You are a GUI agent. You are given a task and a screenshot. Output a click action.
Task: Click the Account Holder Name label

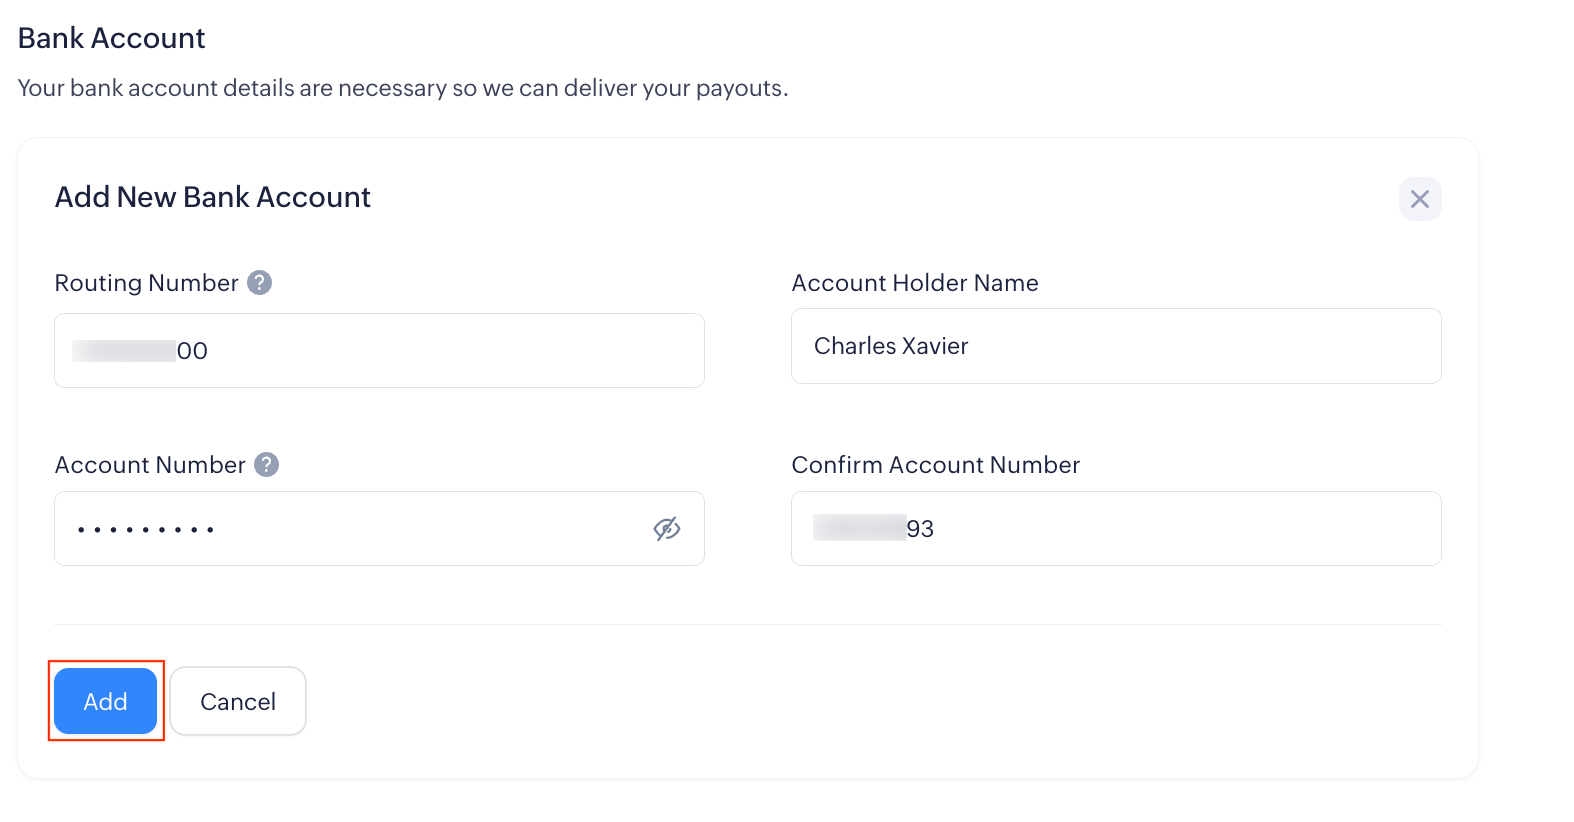[914, 283]
